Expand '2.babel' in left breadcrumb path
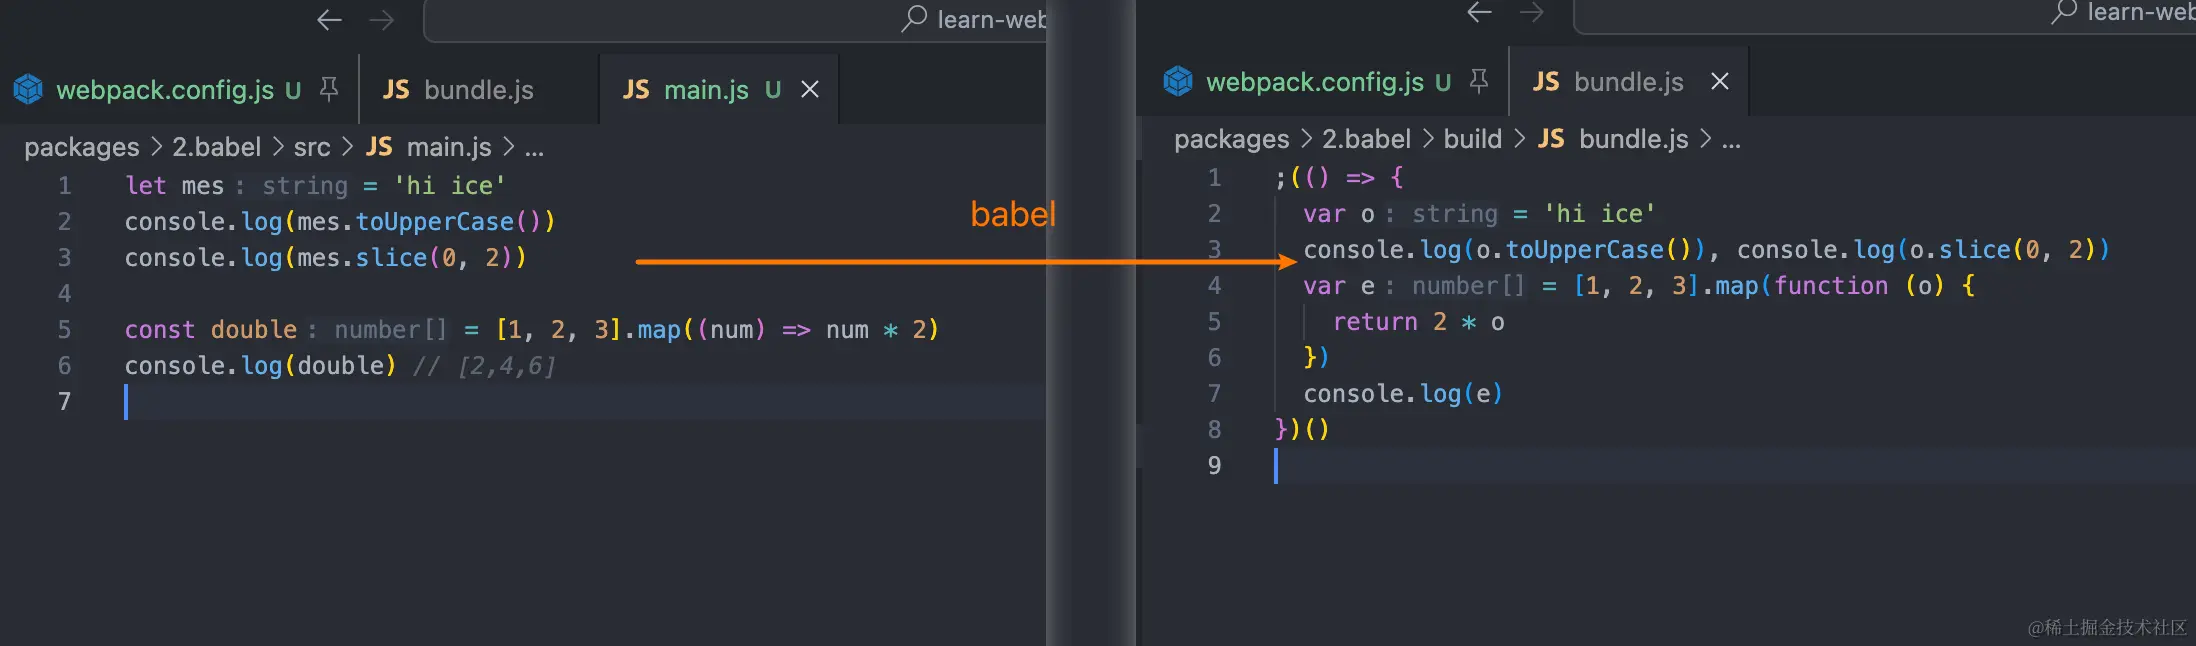The width and height of the screenshot is (2196, 646). point(216,147)
